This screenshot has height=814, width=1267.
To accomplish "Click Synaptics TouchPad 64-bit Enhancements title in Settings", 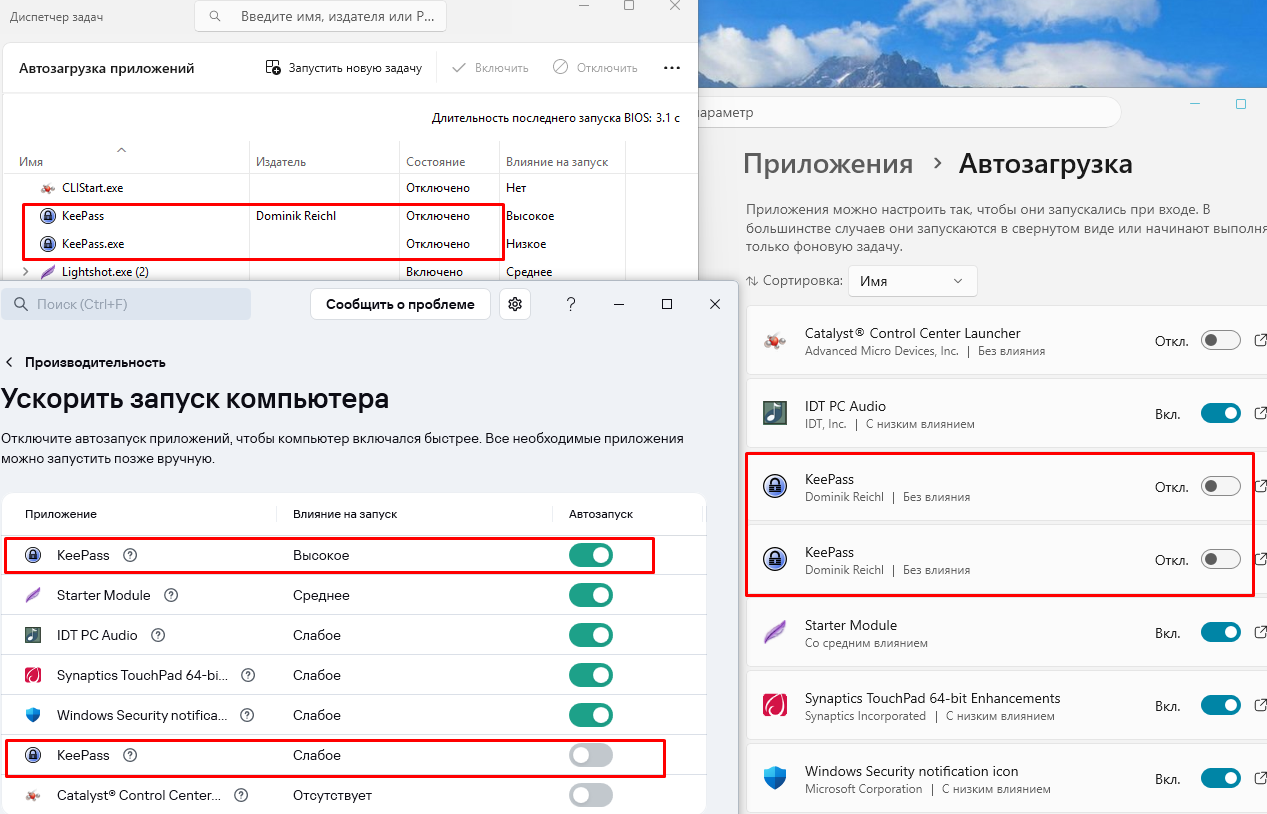I will click(933, 698).
